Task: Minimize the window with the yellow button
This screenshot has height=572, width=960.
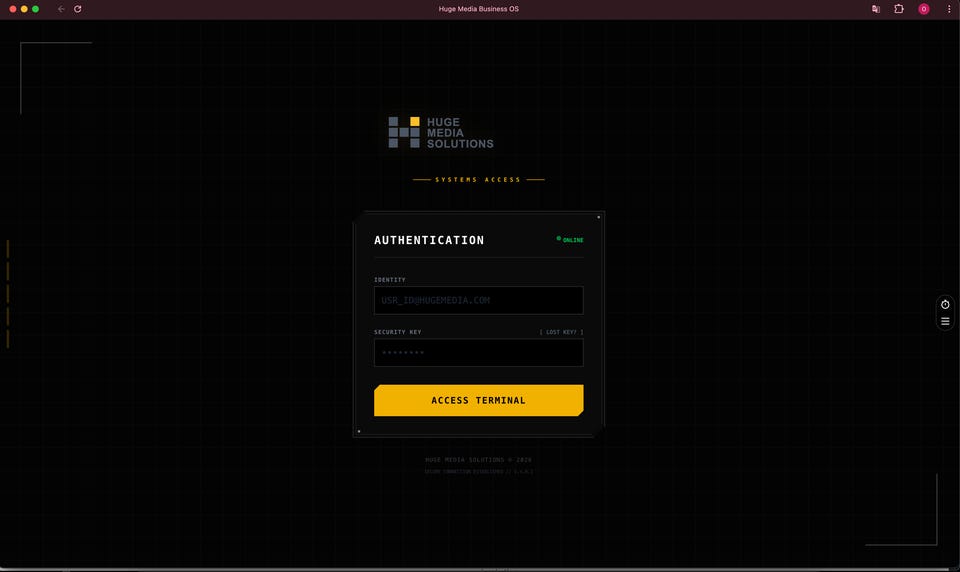Action: coord(24,9)
